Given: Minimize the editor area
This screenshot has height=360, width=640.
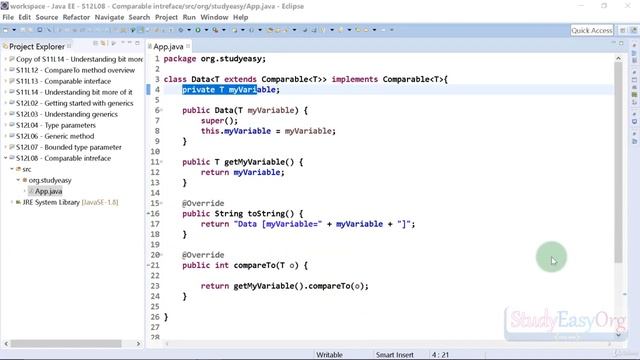Looking at the screenshot, I should (x=613, y=43).
